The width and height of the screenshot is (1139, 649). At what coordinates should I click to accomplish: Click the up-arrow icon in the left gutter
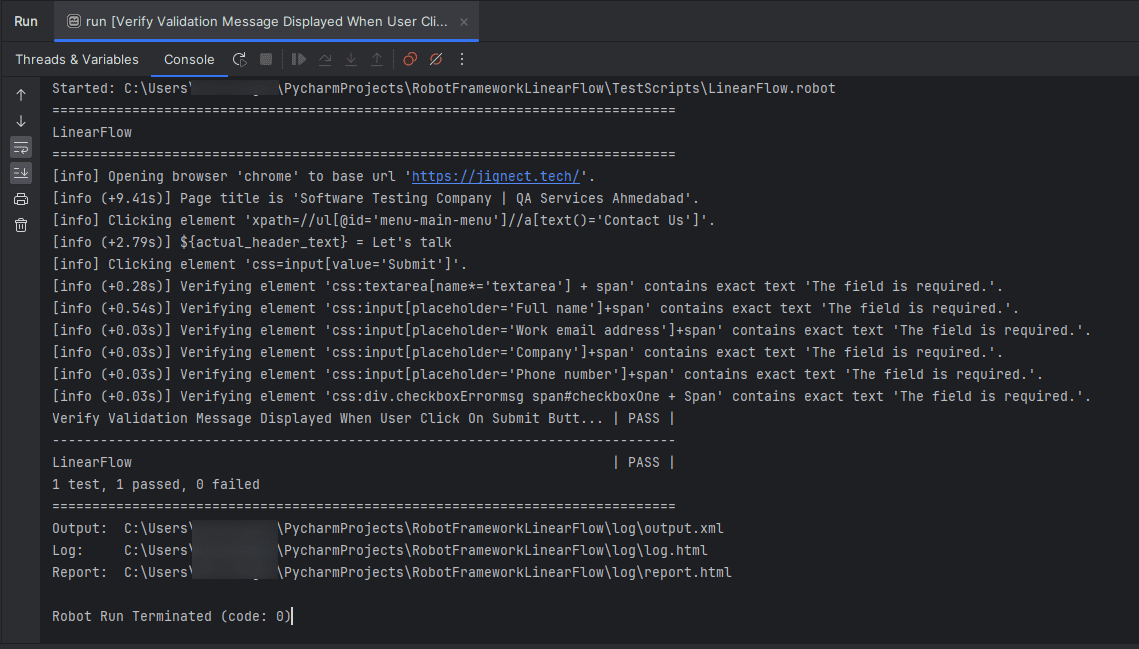tap(21, 95)
